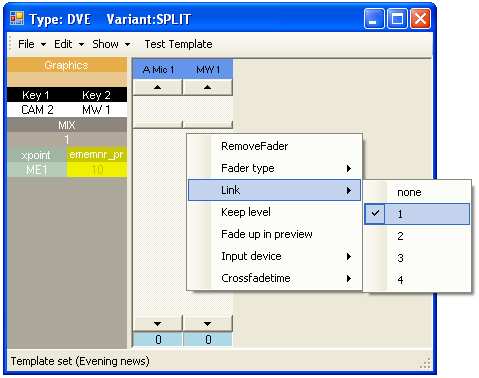Click the MW 1 fader knob
The width and height of the screenshot is (479, 378).
click(x=208, y=125)
